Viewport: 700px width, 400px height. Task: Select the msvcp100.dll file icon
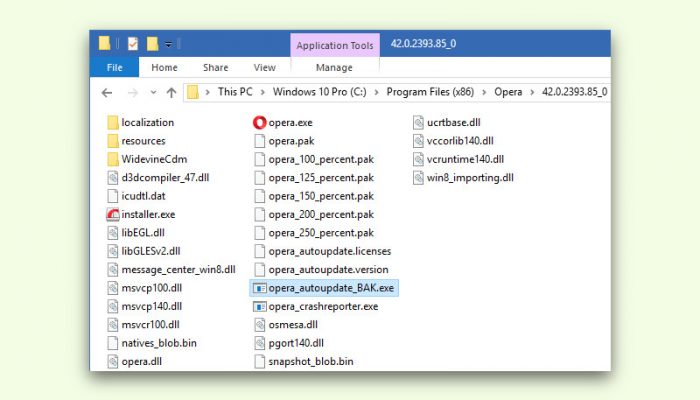pos(113,288)
